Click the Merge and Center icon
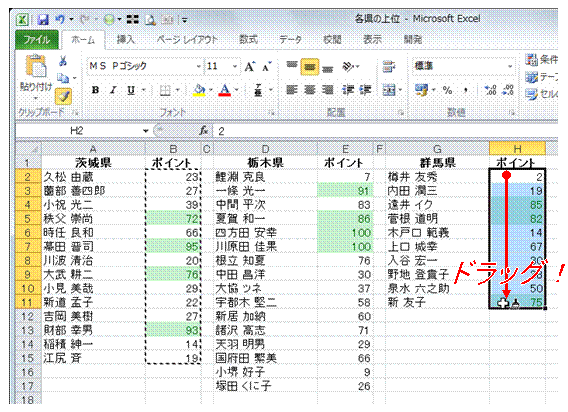The width and height of the screenshot is (568, 412). pos(389,90)
